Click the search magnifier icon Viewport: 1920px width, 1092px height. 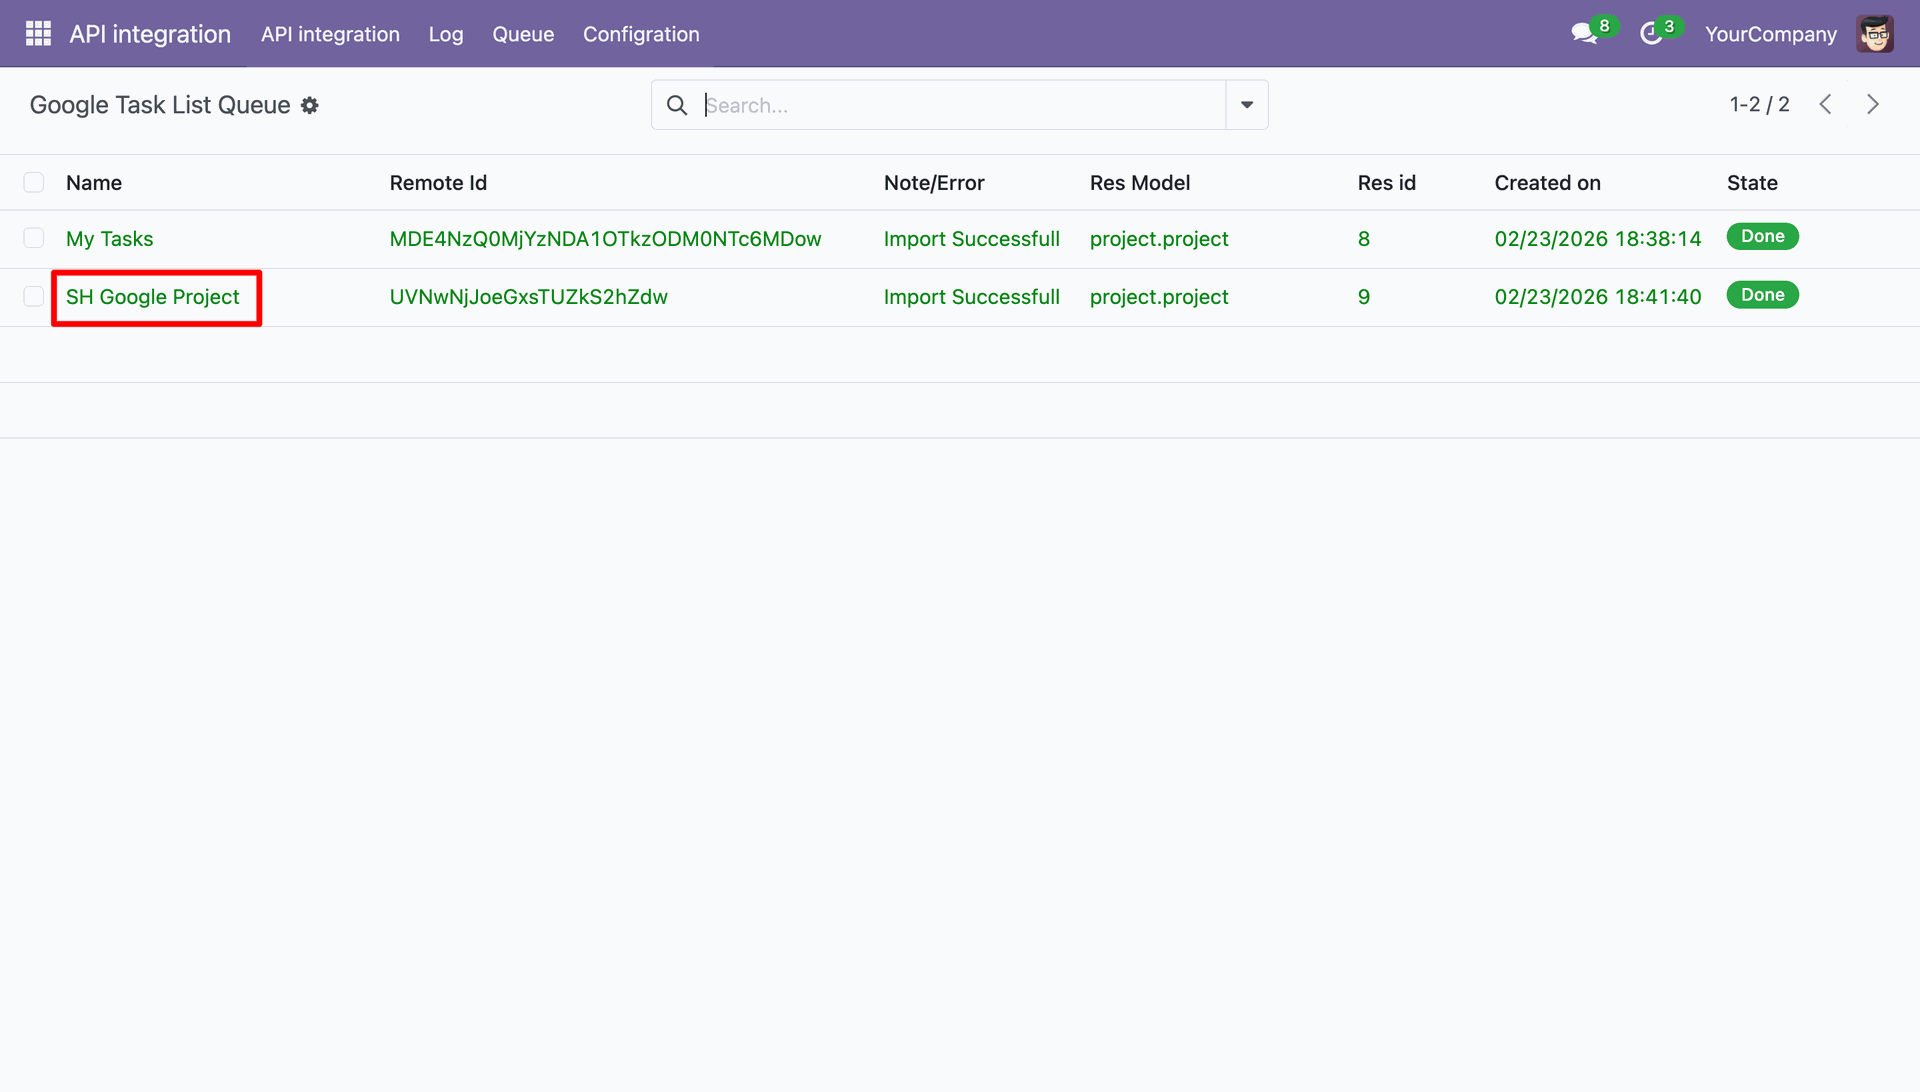tap(677, 105)
